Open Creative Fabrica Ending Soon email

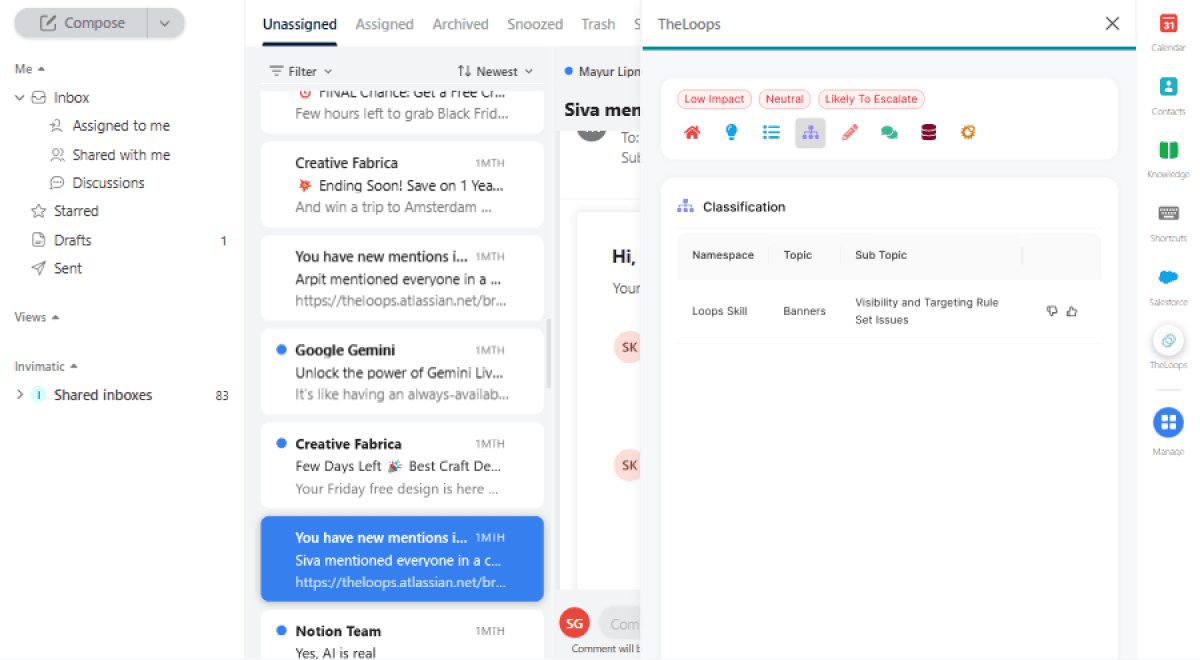[402, 184]
